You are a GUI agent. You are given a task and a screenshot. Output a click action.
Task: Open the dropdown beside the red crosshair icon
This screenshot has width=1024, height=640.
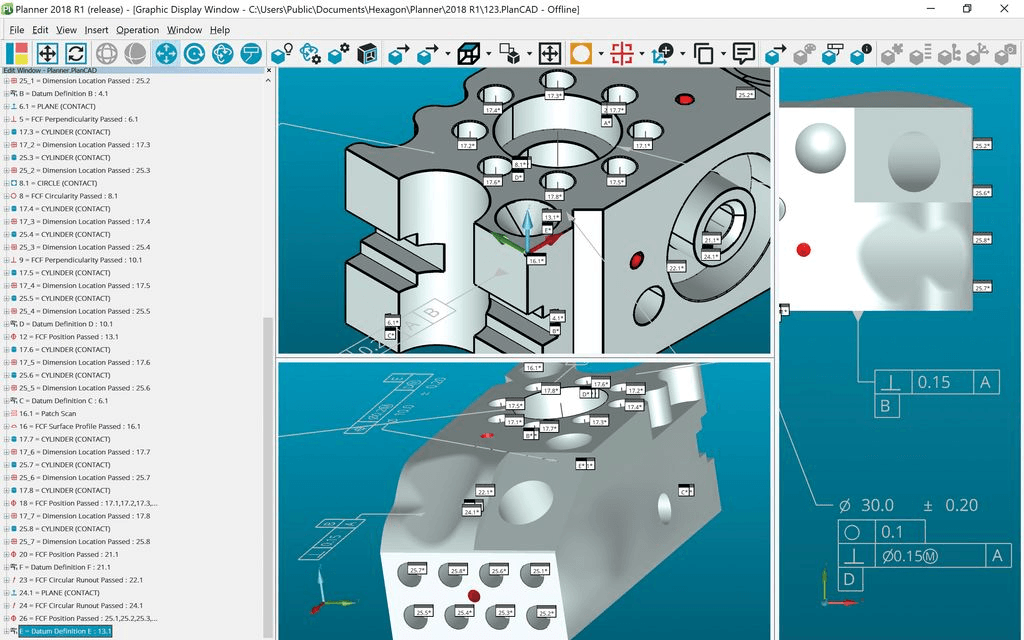click(x=641, y=54)
